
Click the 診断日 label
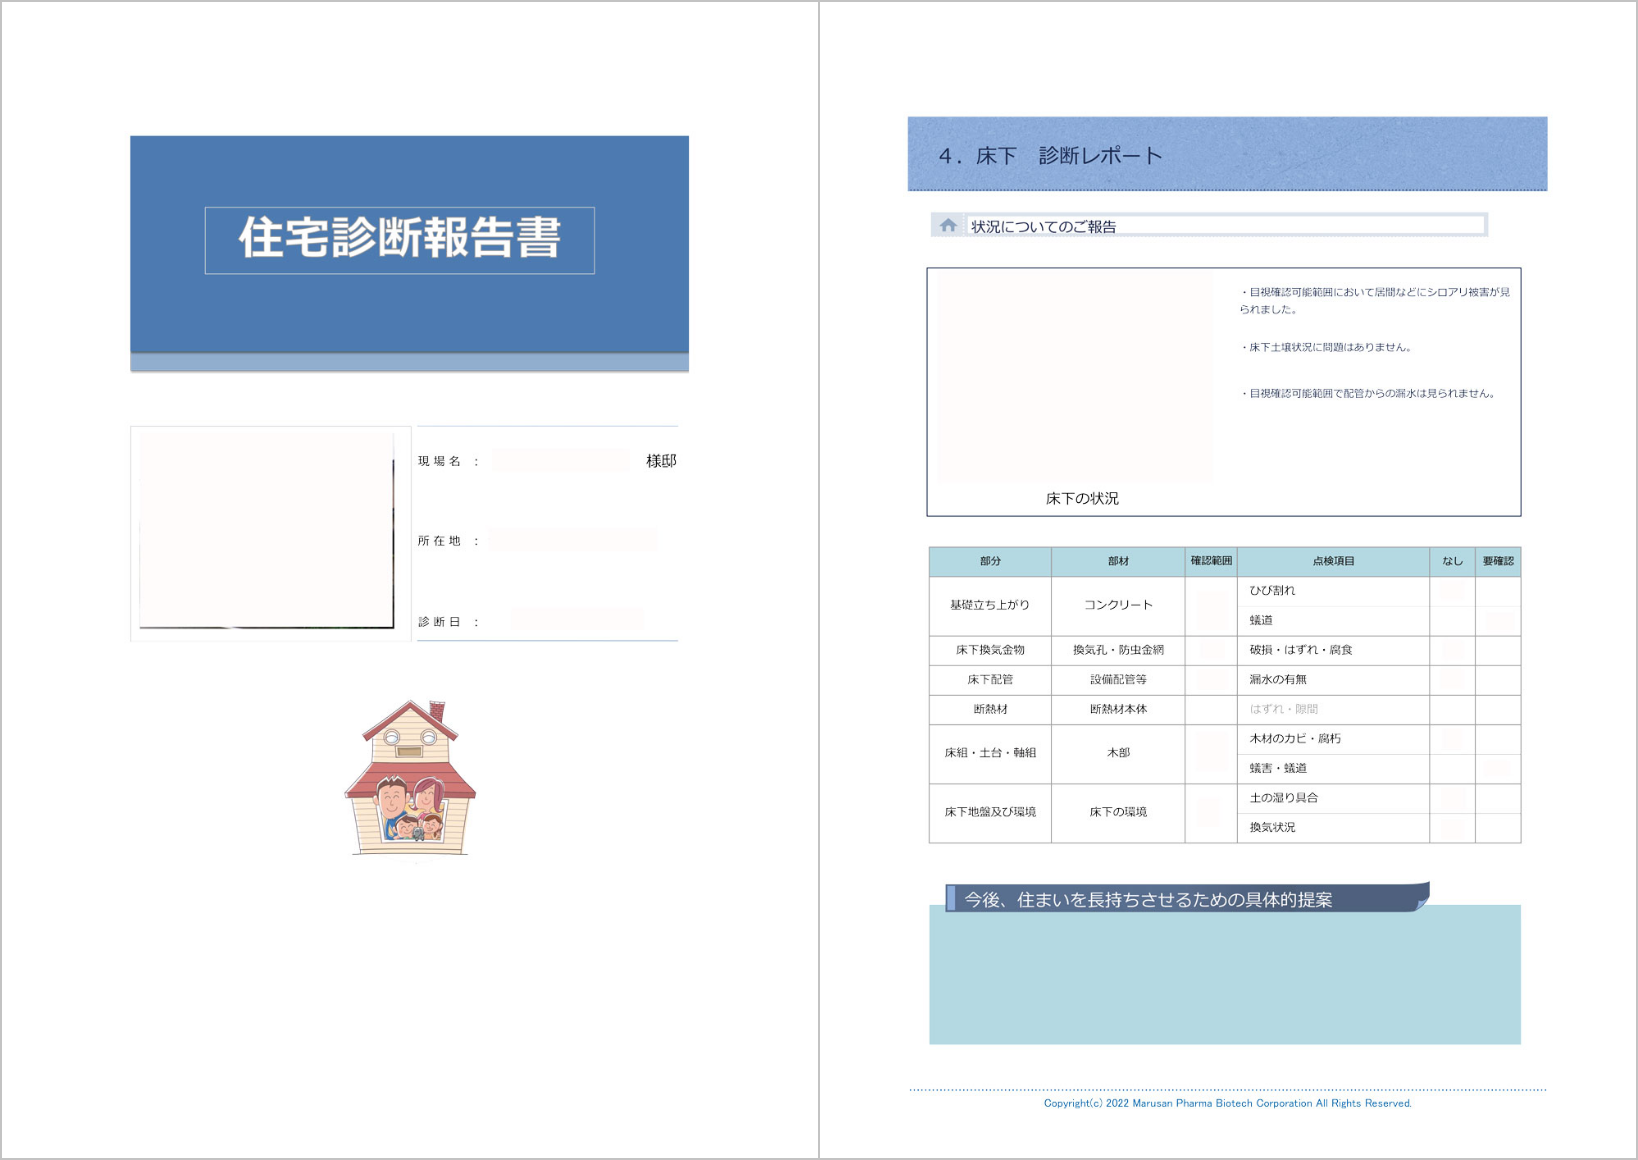(x=439, y=622)
